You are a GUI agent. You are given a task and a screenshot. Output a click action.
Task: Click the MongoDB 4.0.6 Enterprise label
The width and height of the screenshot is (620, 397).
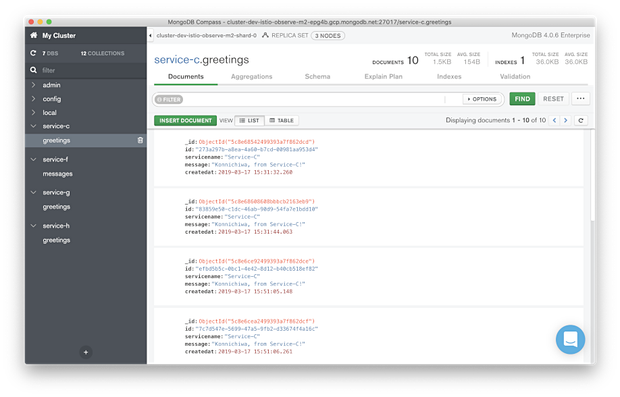[x=550, y=35]
